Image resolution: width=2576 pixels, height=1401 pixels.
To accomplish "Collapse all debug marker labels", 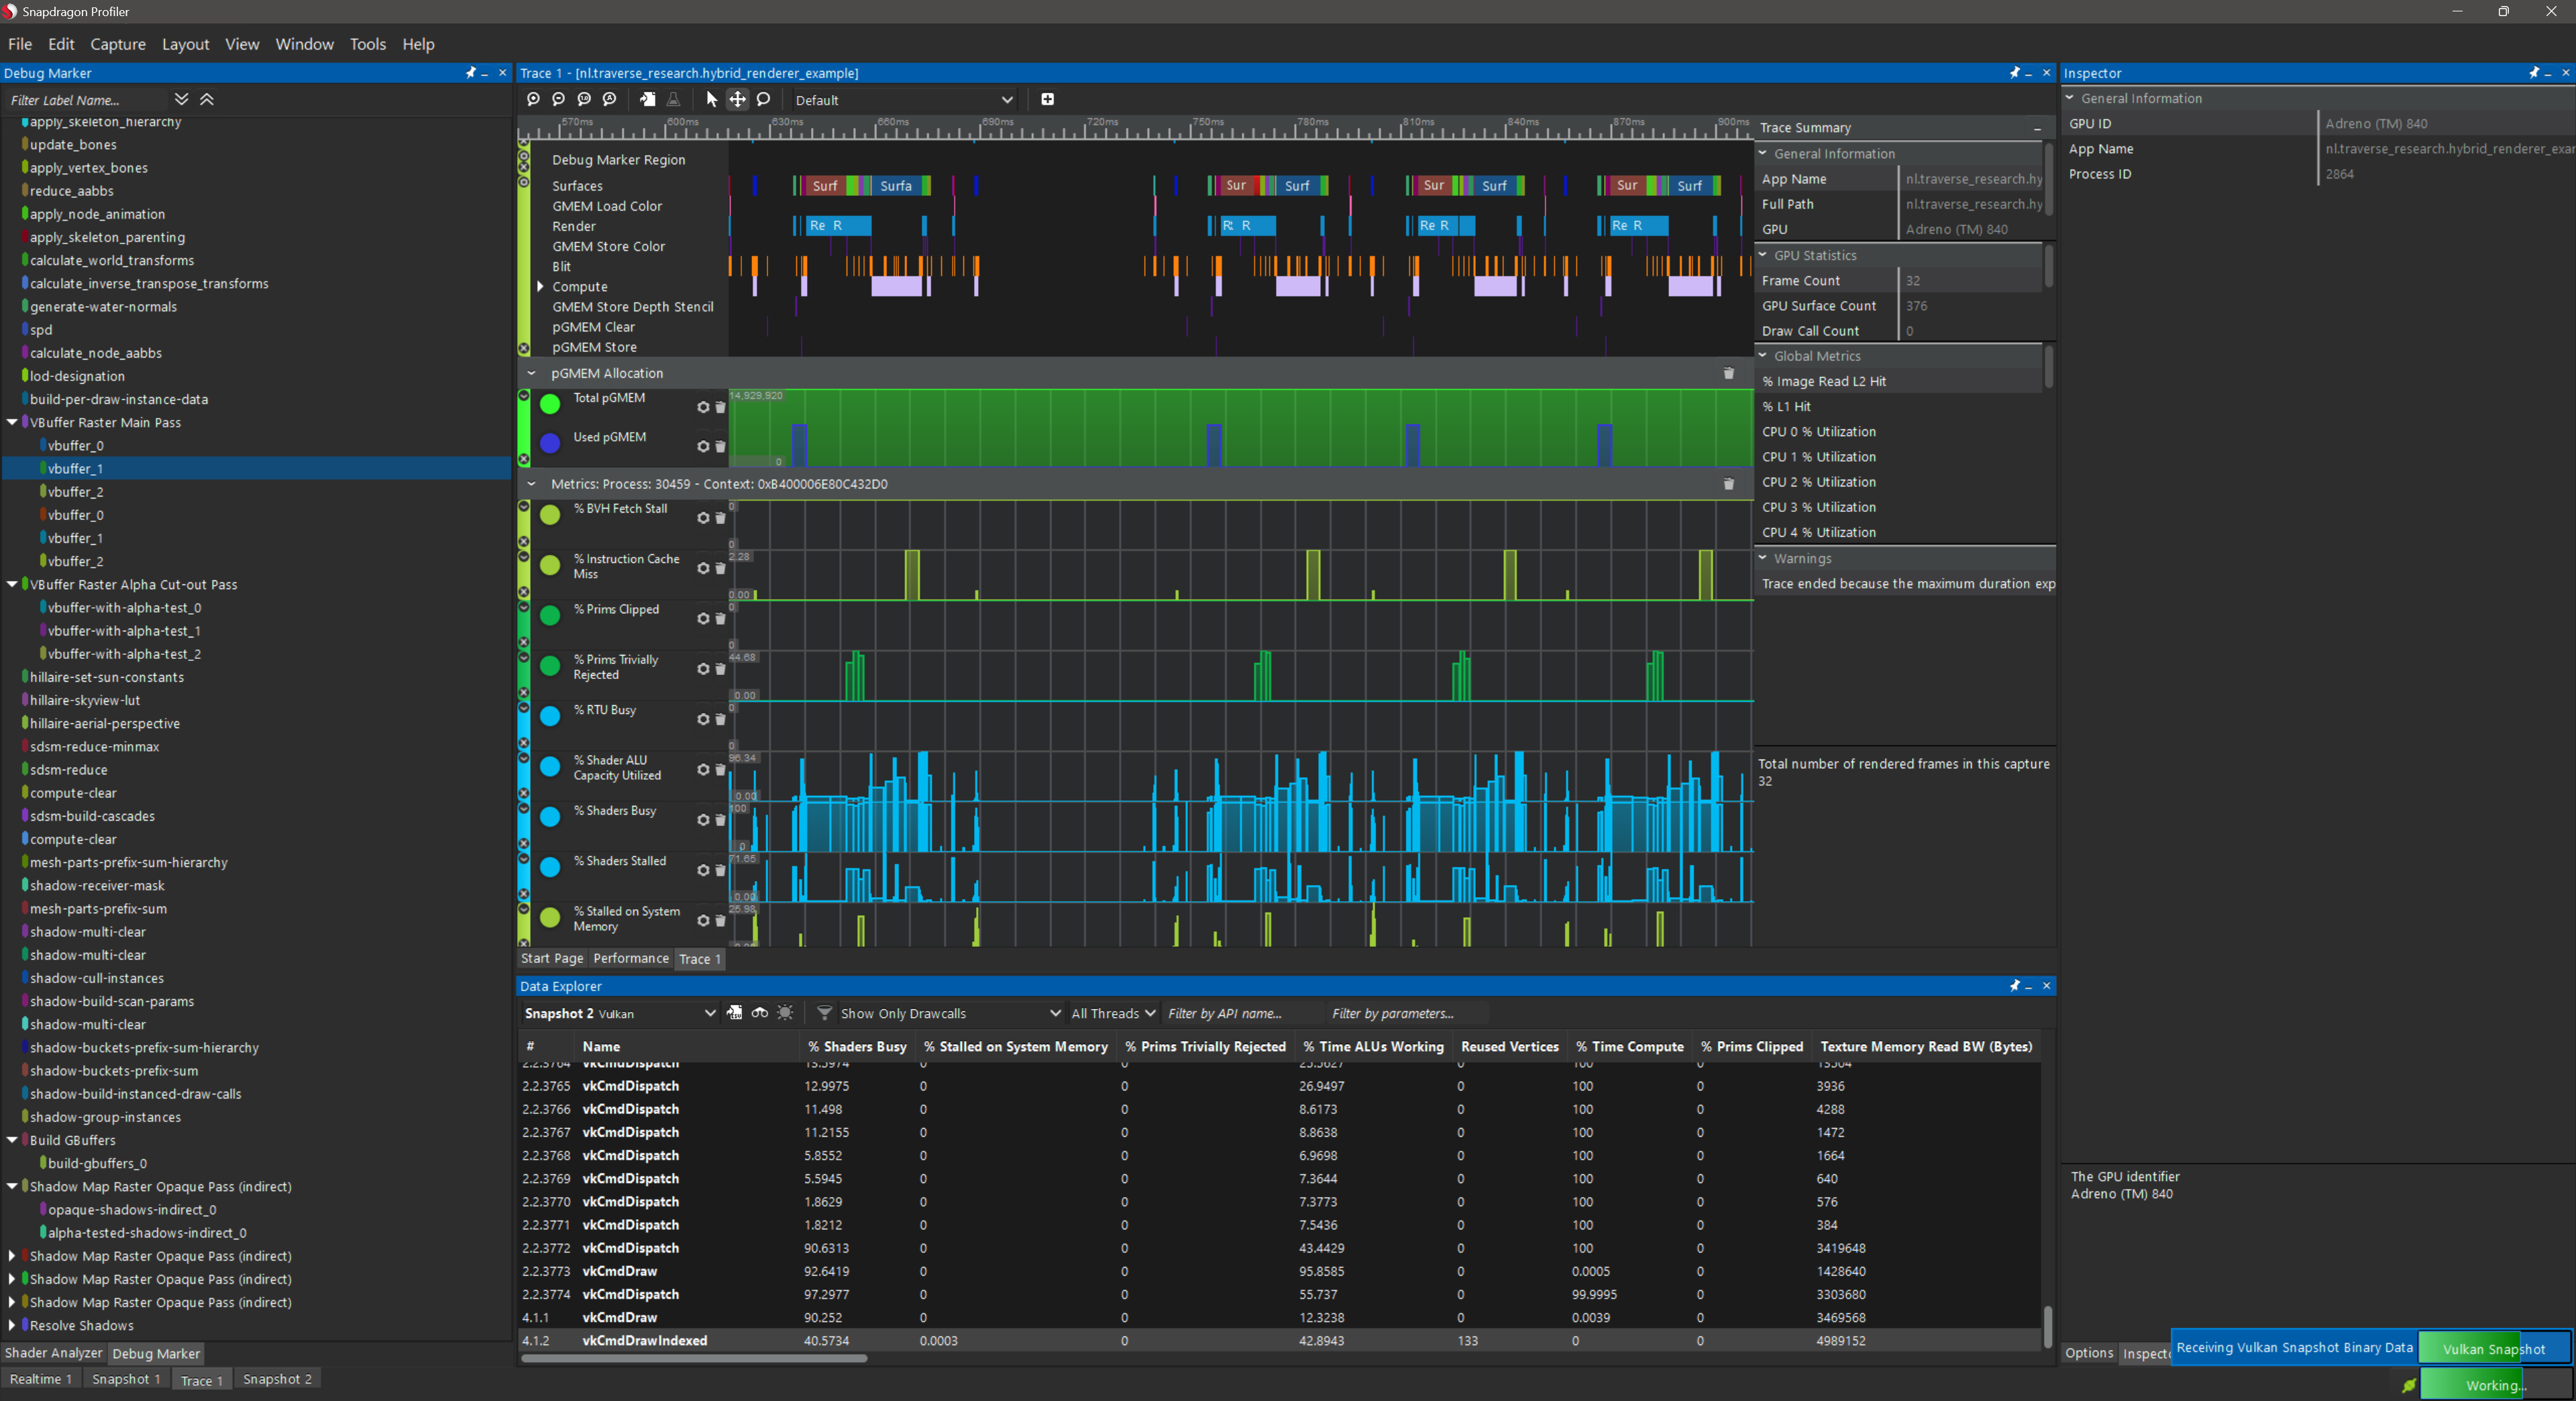I will [207, 99].
